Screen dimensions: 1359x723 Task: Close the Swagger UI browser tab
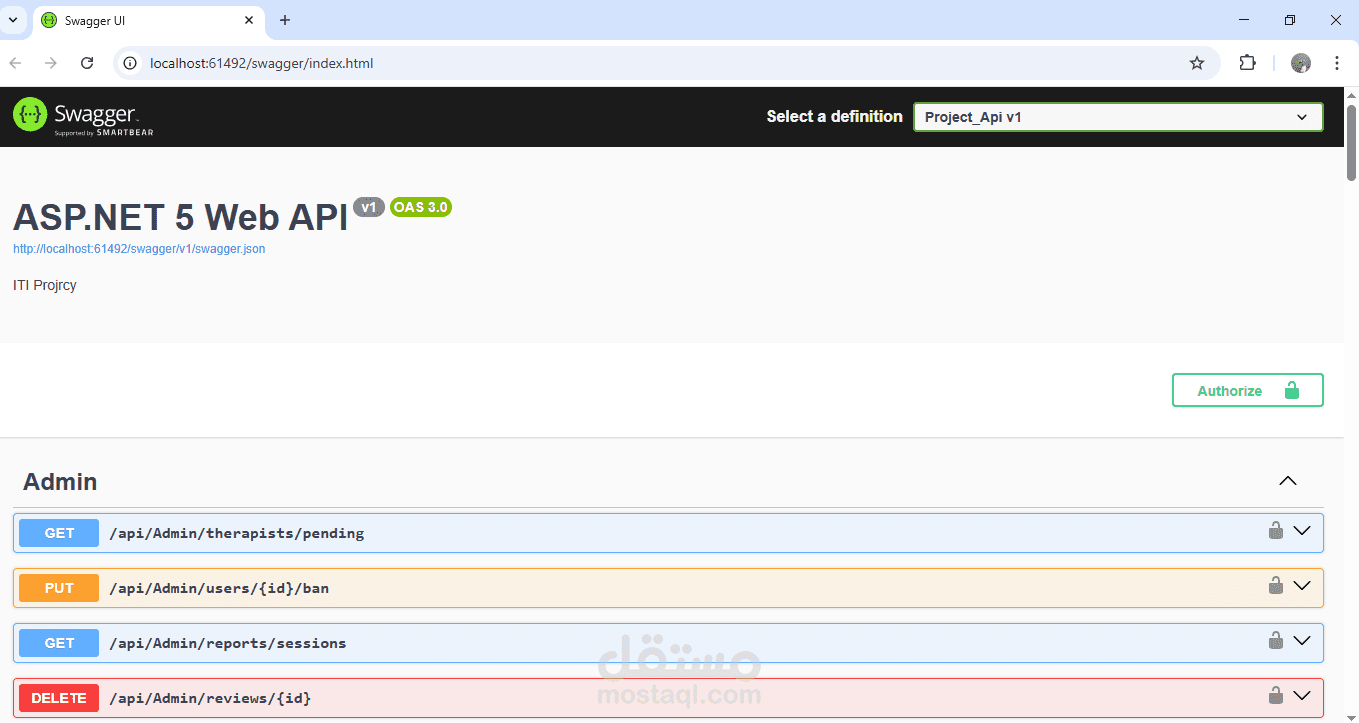click(x=249, y=20)
